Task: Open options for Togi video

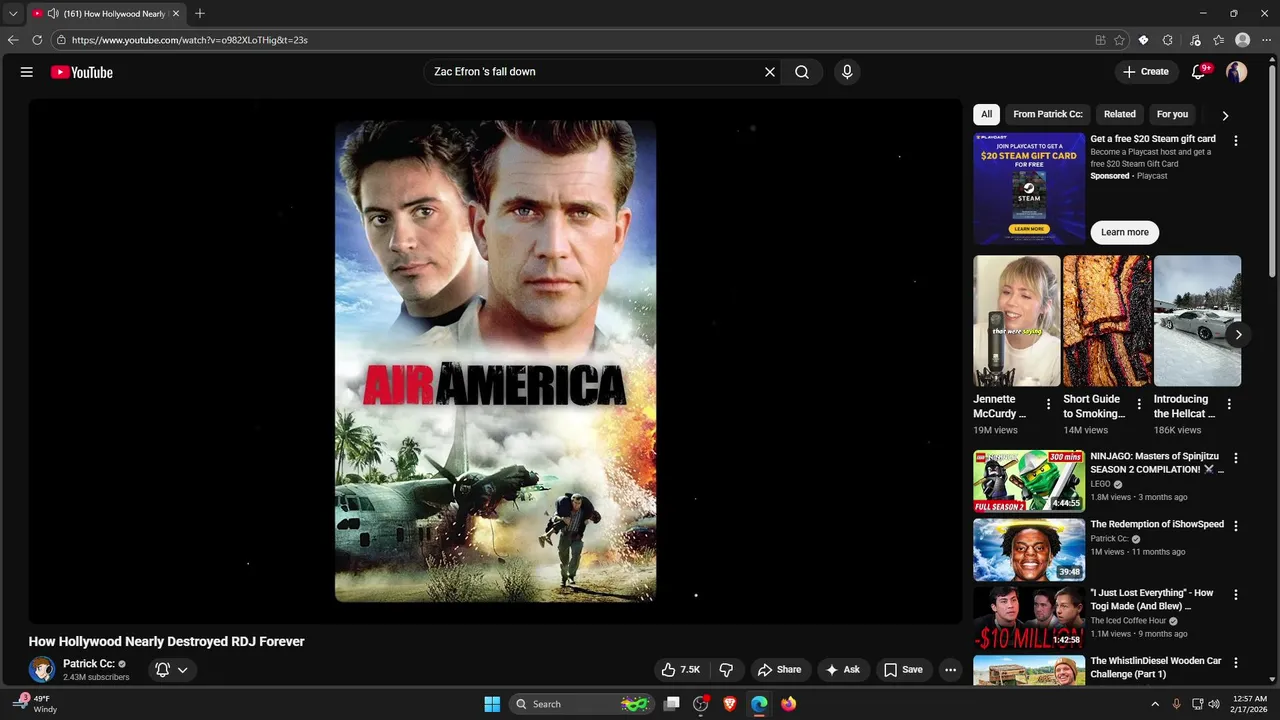Action: 1236,594
